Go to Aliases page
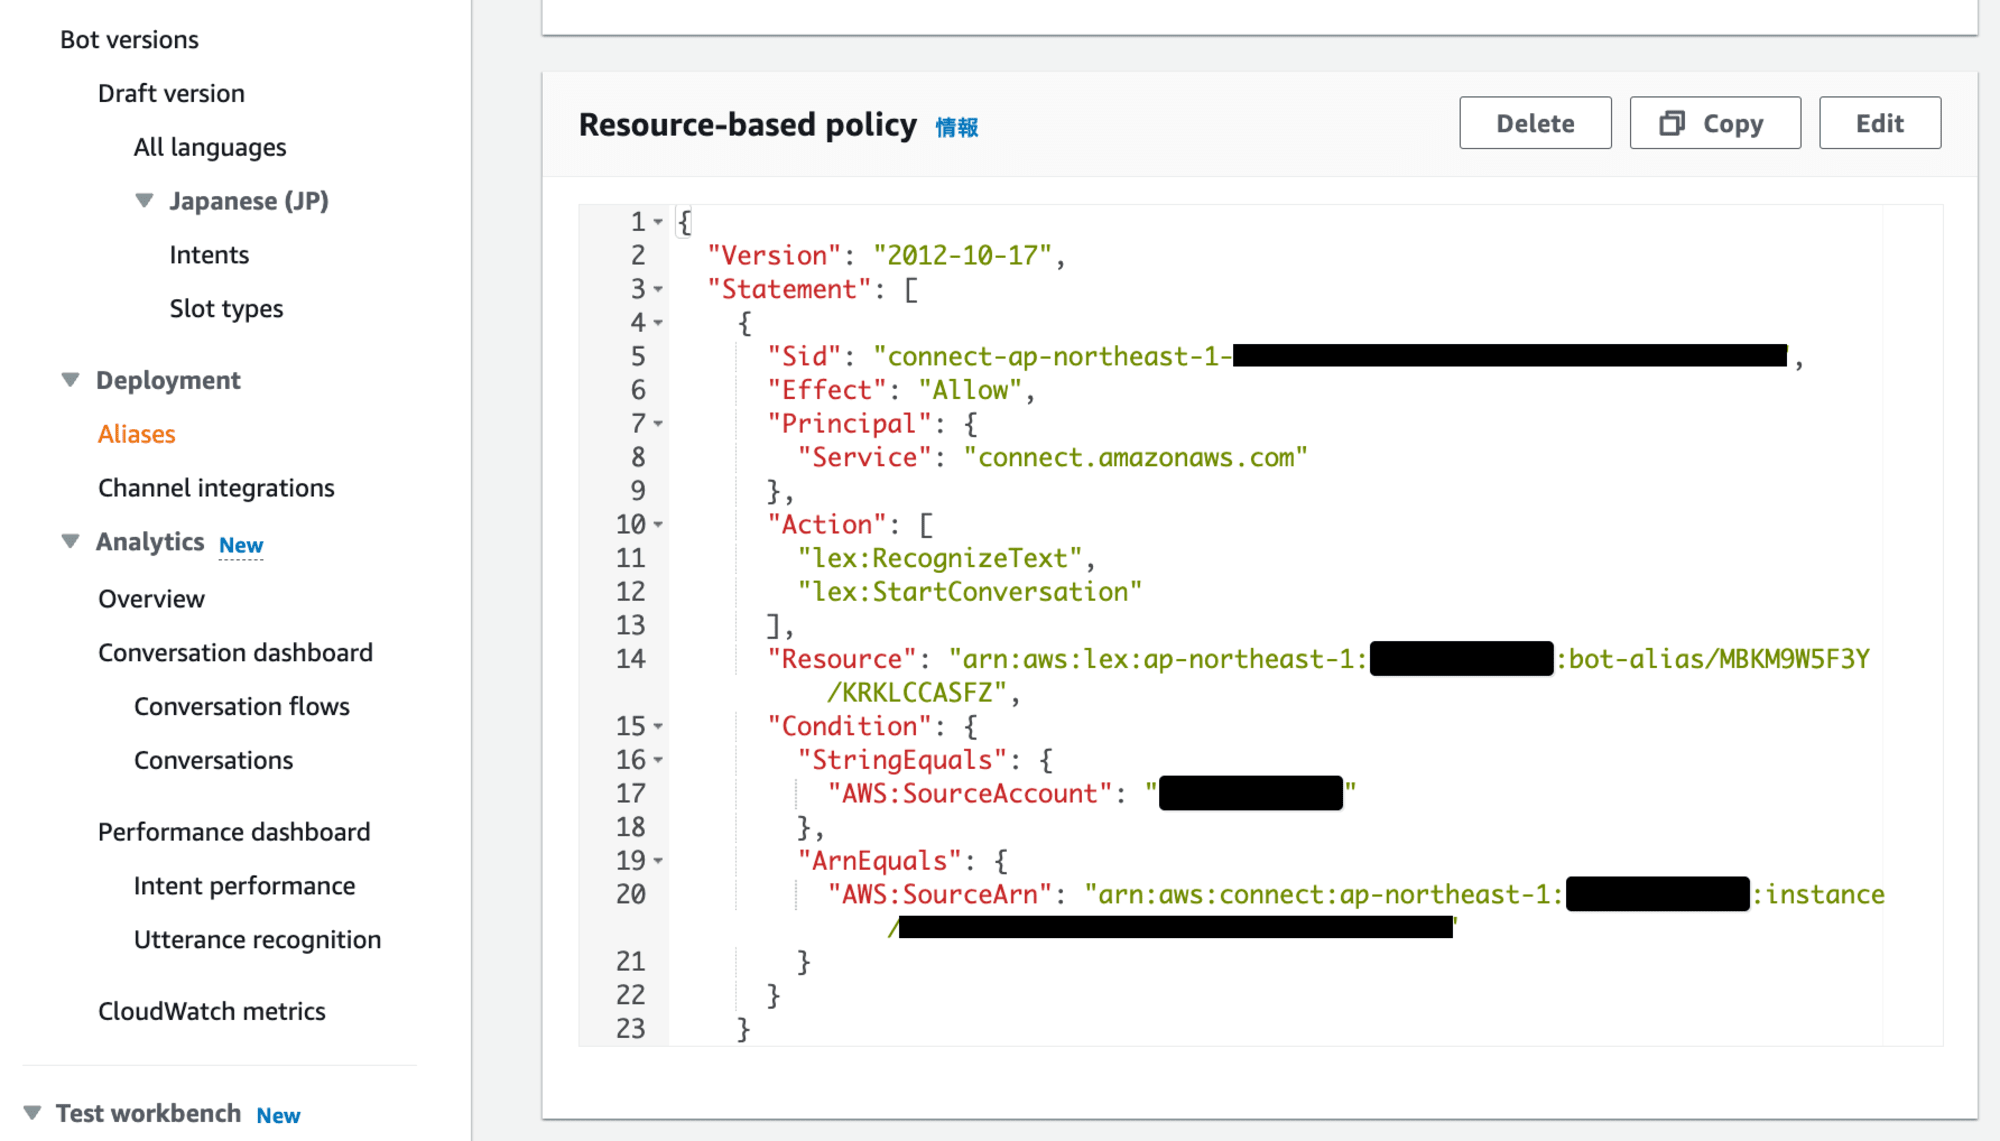The image size is (2000, 1141). [x=137, y=434]
